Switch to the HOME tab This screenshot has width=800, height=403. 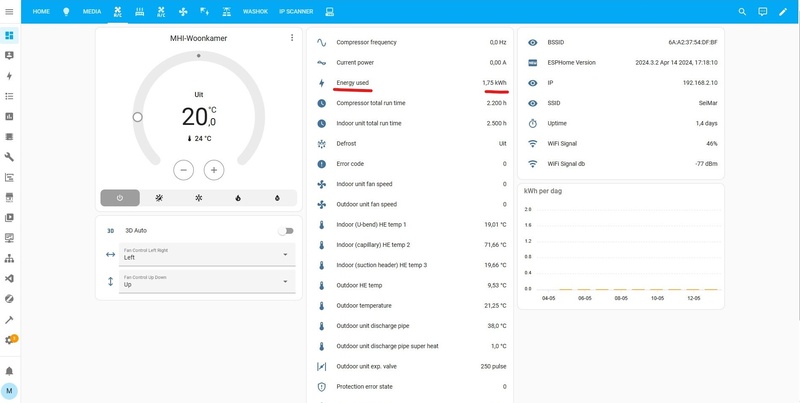(41, 11)
